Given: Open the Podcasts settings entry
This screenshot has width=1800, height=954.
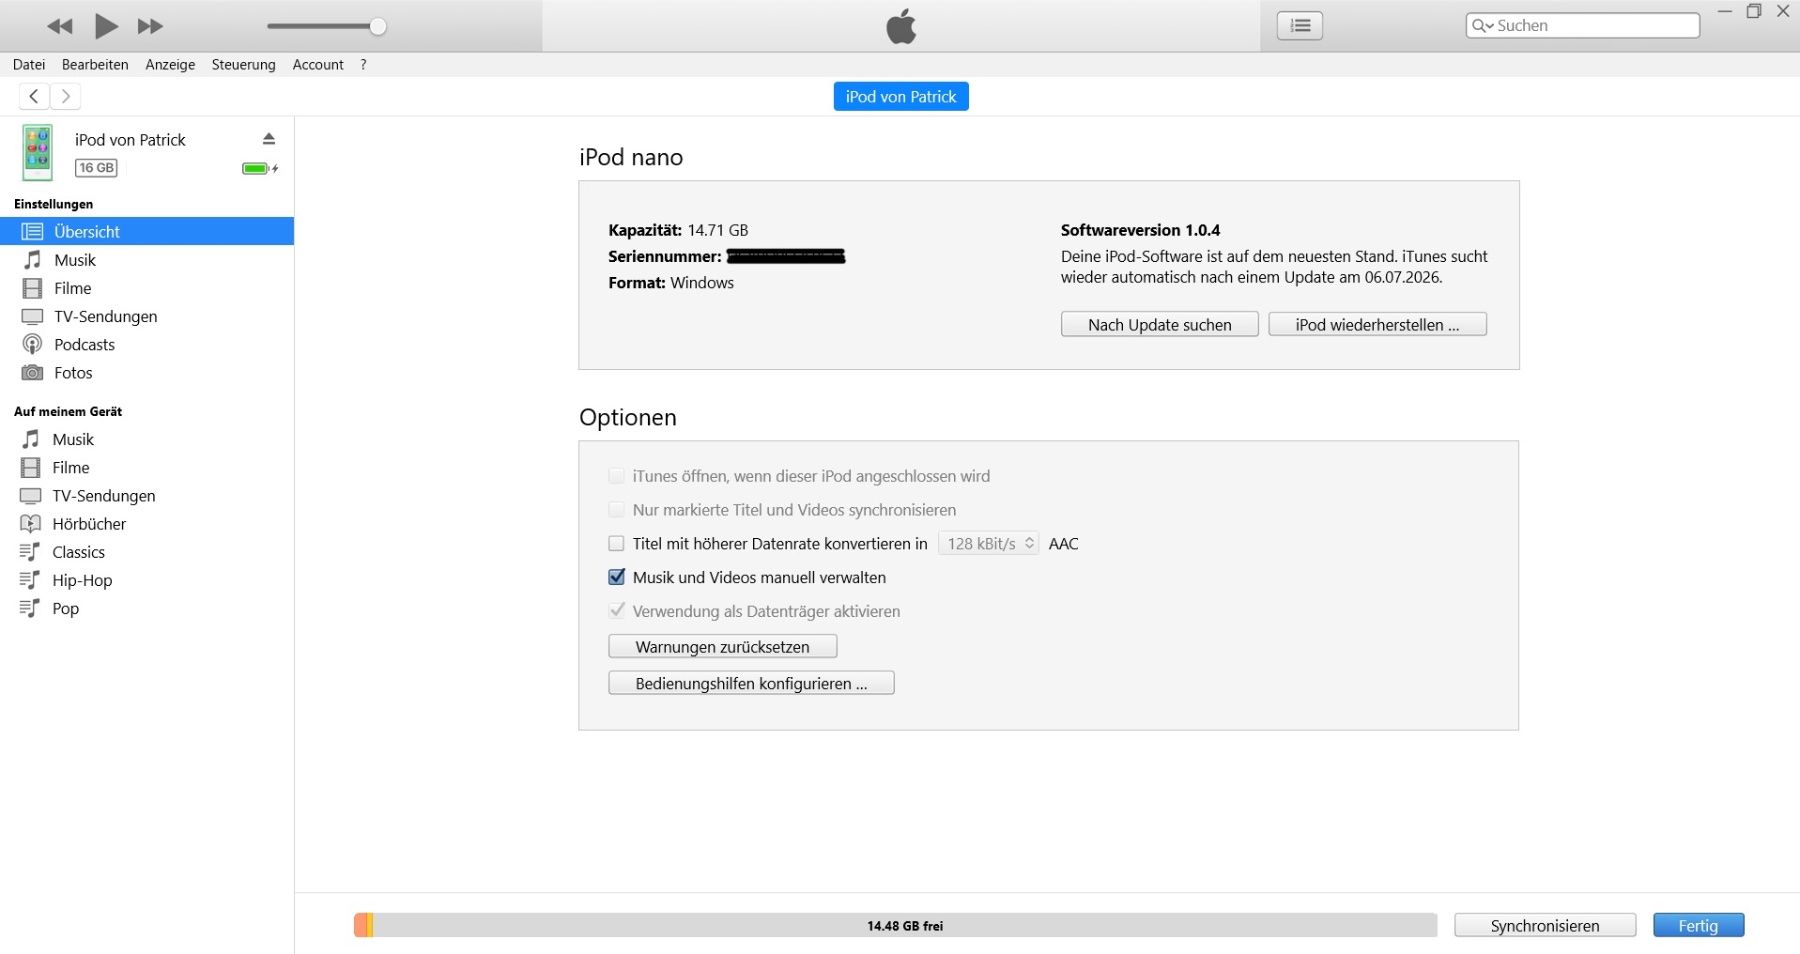Looking at the screenshot, I should 147,344.
